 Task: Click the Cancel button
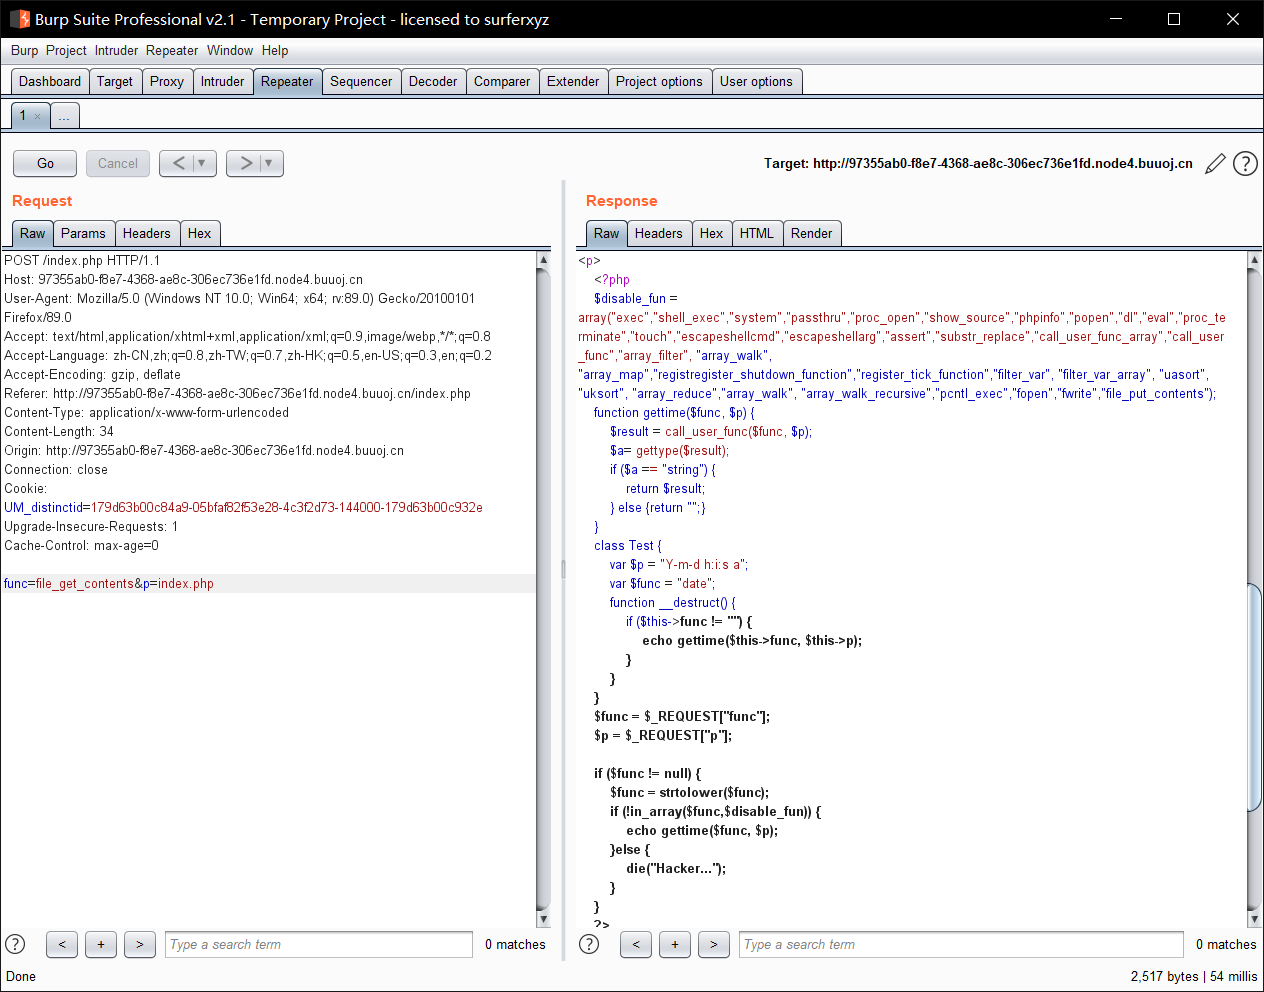pyautogui.click(x=118, y=163)
